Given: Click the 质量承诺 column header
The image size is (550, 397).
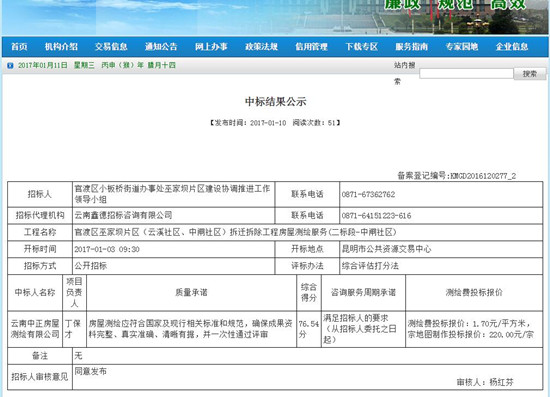Looking at the screenshot, I should coord(192,292).
